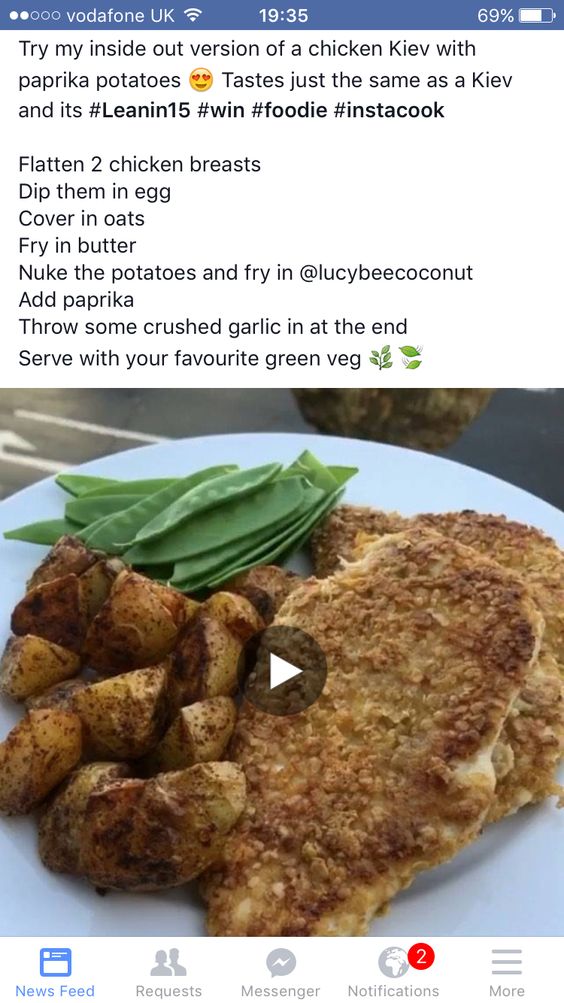Play the chicken Kiev video
This screenshot has width=564, height=1003.
(283, 670)
